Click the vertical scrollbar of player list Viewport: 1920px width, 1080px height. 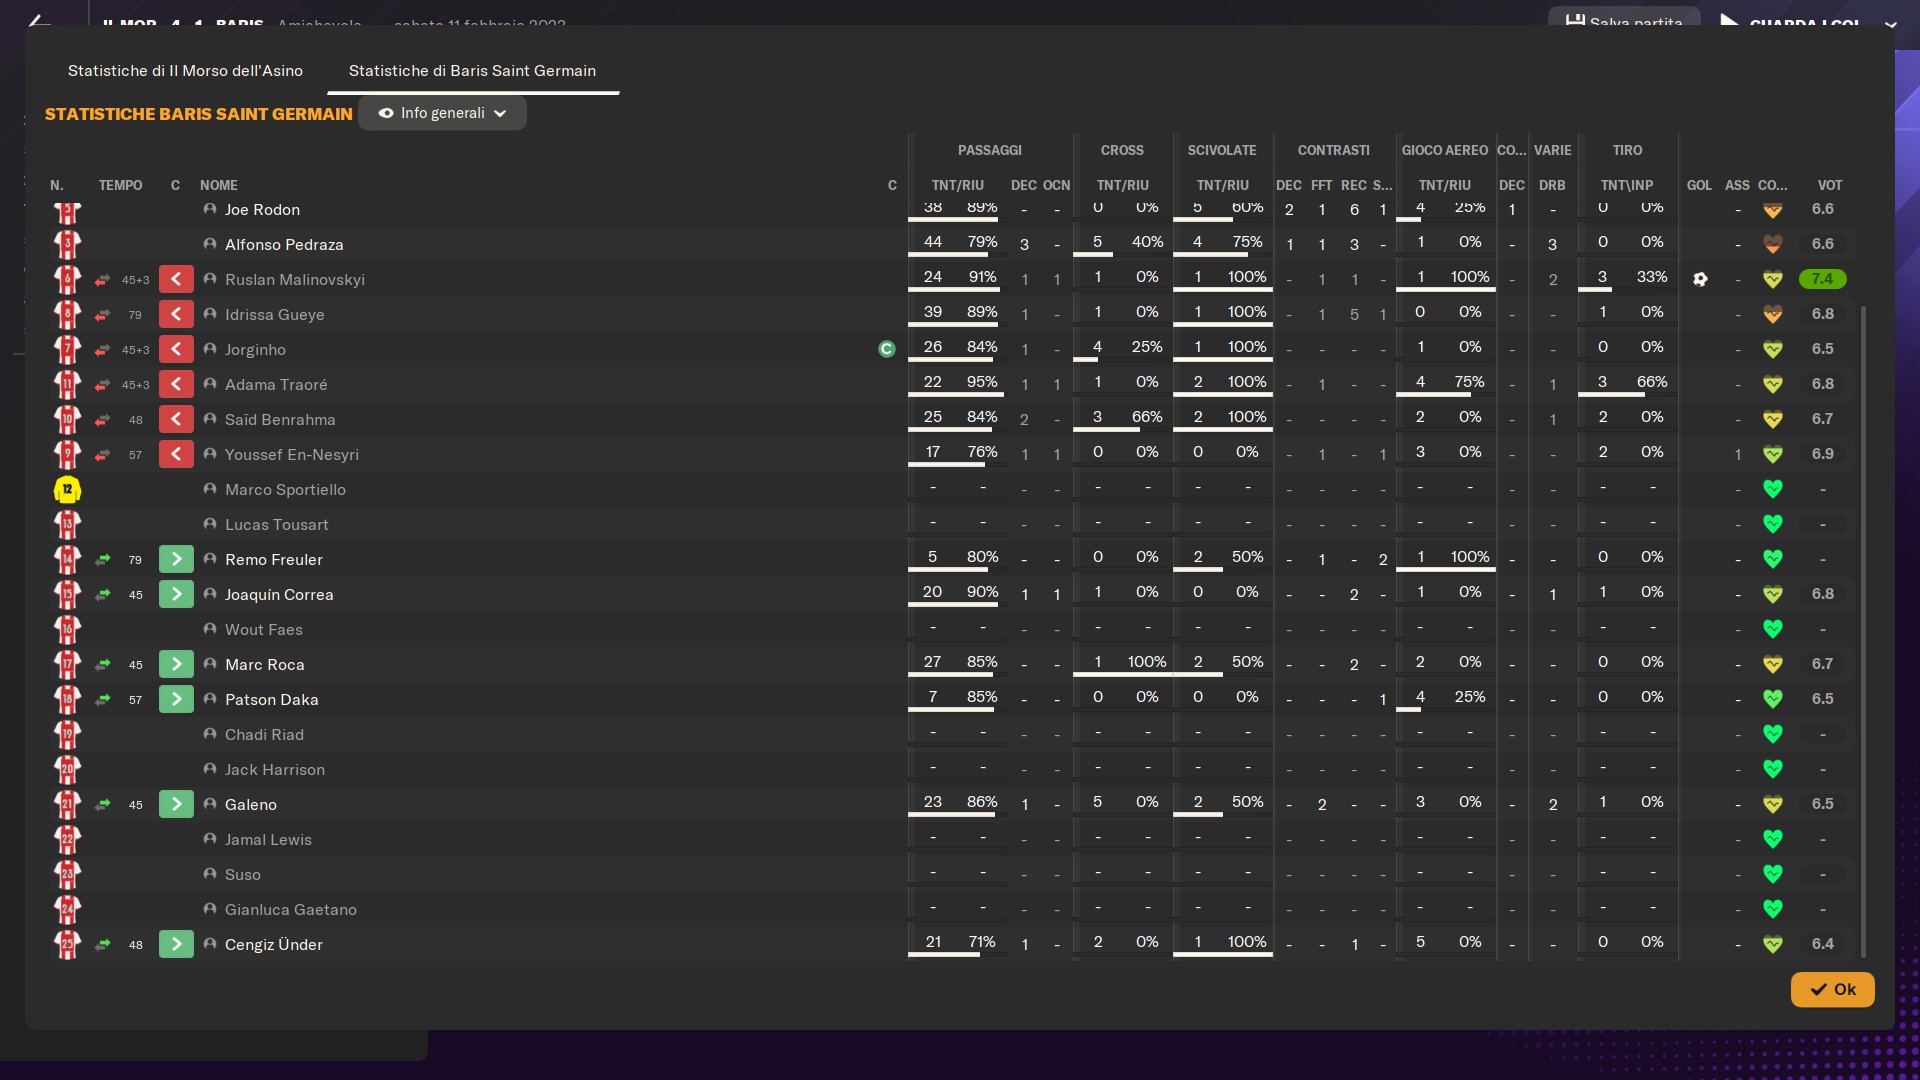point(1862,630)
